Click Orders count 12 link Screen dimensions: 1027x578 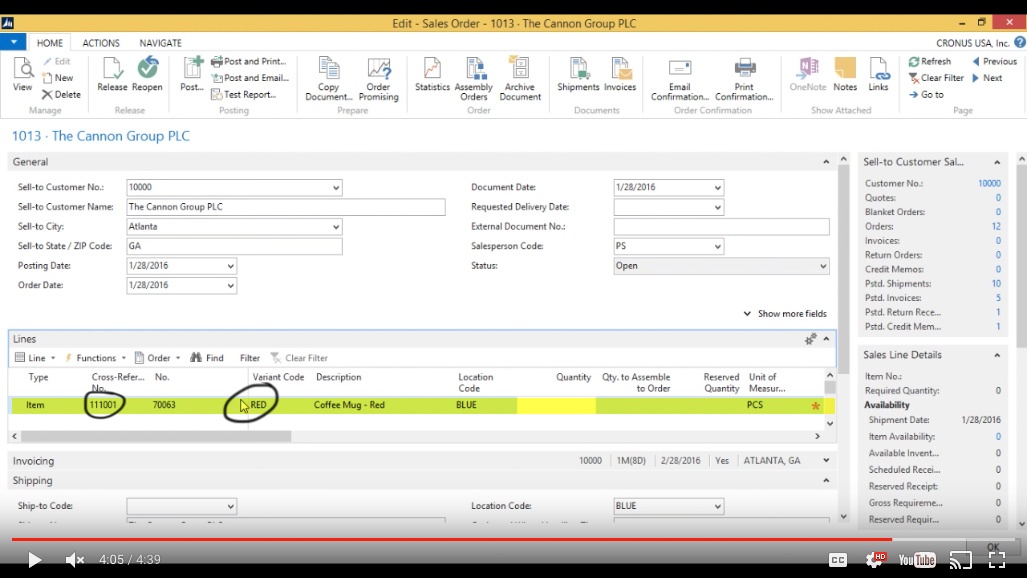(x=996, y=226)
